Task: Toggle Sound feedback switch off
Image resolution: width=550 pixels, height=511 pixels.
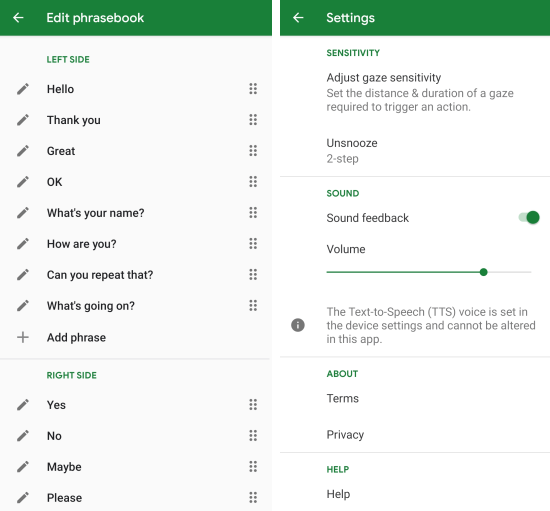Action: pyautogui.click(x=529, y=218)
